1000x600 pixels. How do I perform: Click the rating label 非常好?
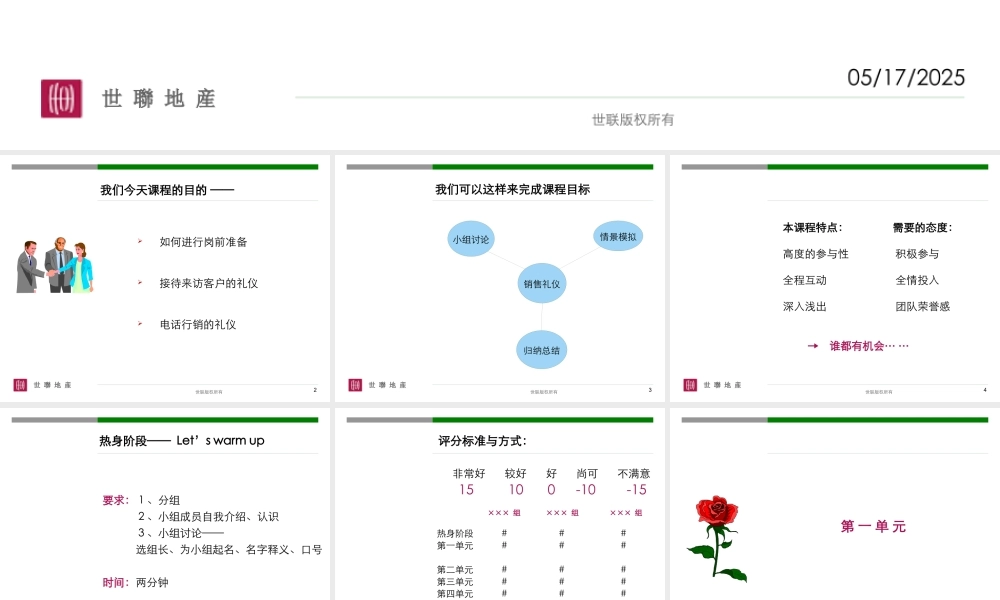coord(469,474)
